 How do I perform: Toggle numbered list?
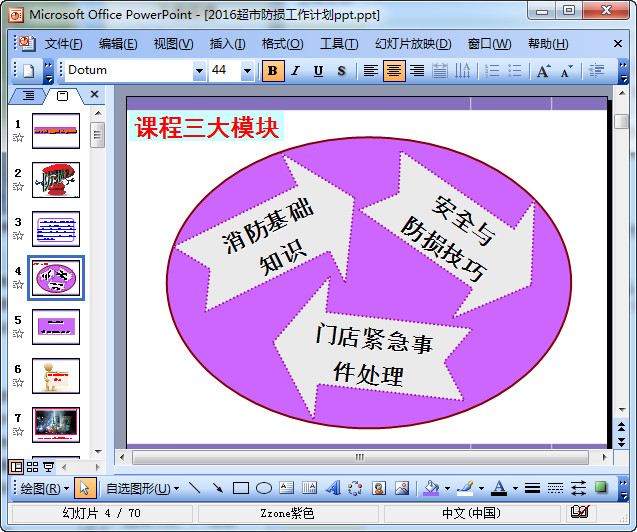pyautogui.click(x=492, y=71)
